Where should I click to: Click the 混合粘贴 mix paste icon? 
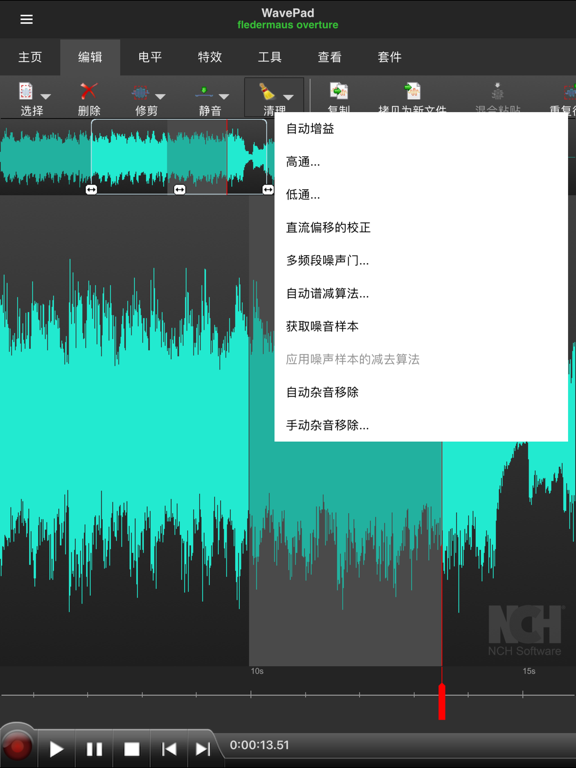tap(497, 91)
